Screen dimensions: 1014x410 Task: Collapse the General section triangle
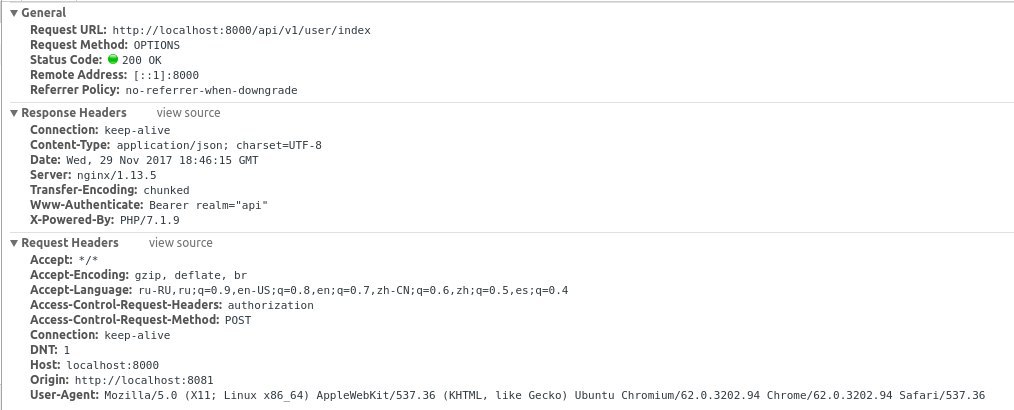[14, 13]
